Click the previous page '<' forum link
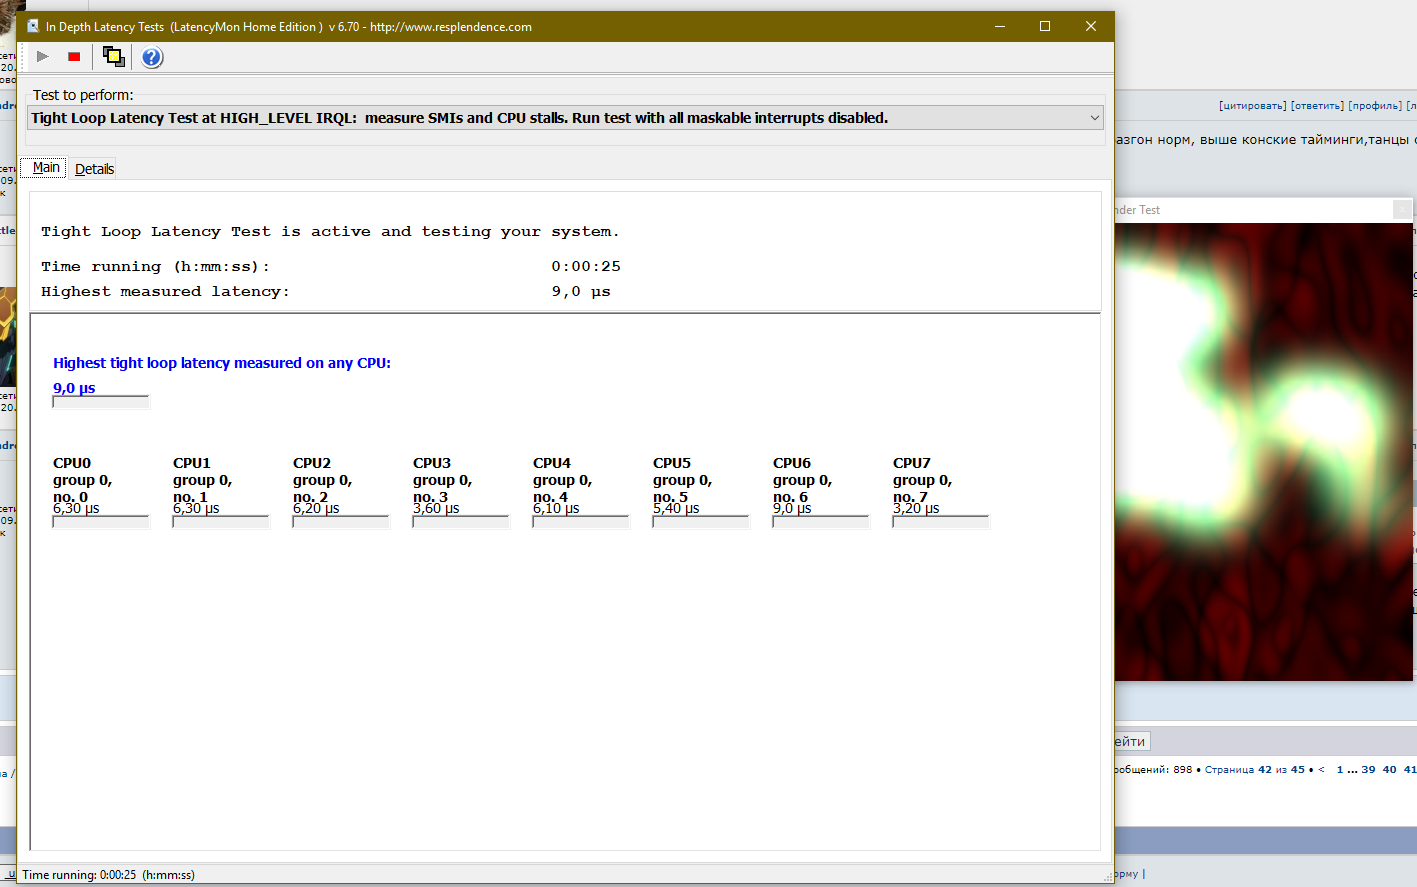The height and width of the screenshot is (887, 1417). click(x=1321, y=769)
